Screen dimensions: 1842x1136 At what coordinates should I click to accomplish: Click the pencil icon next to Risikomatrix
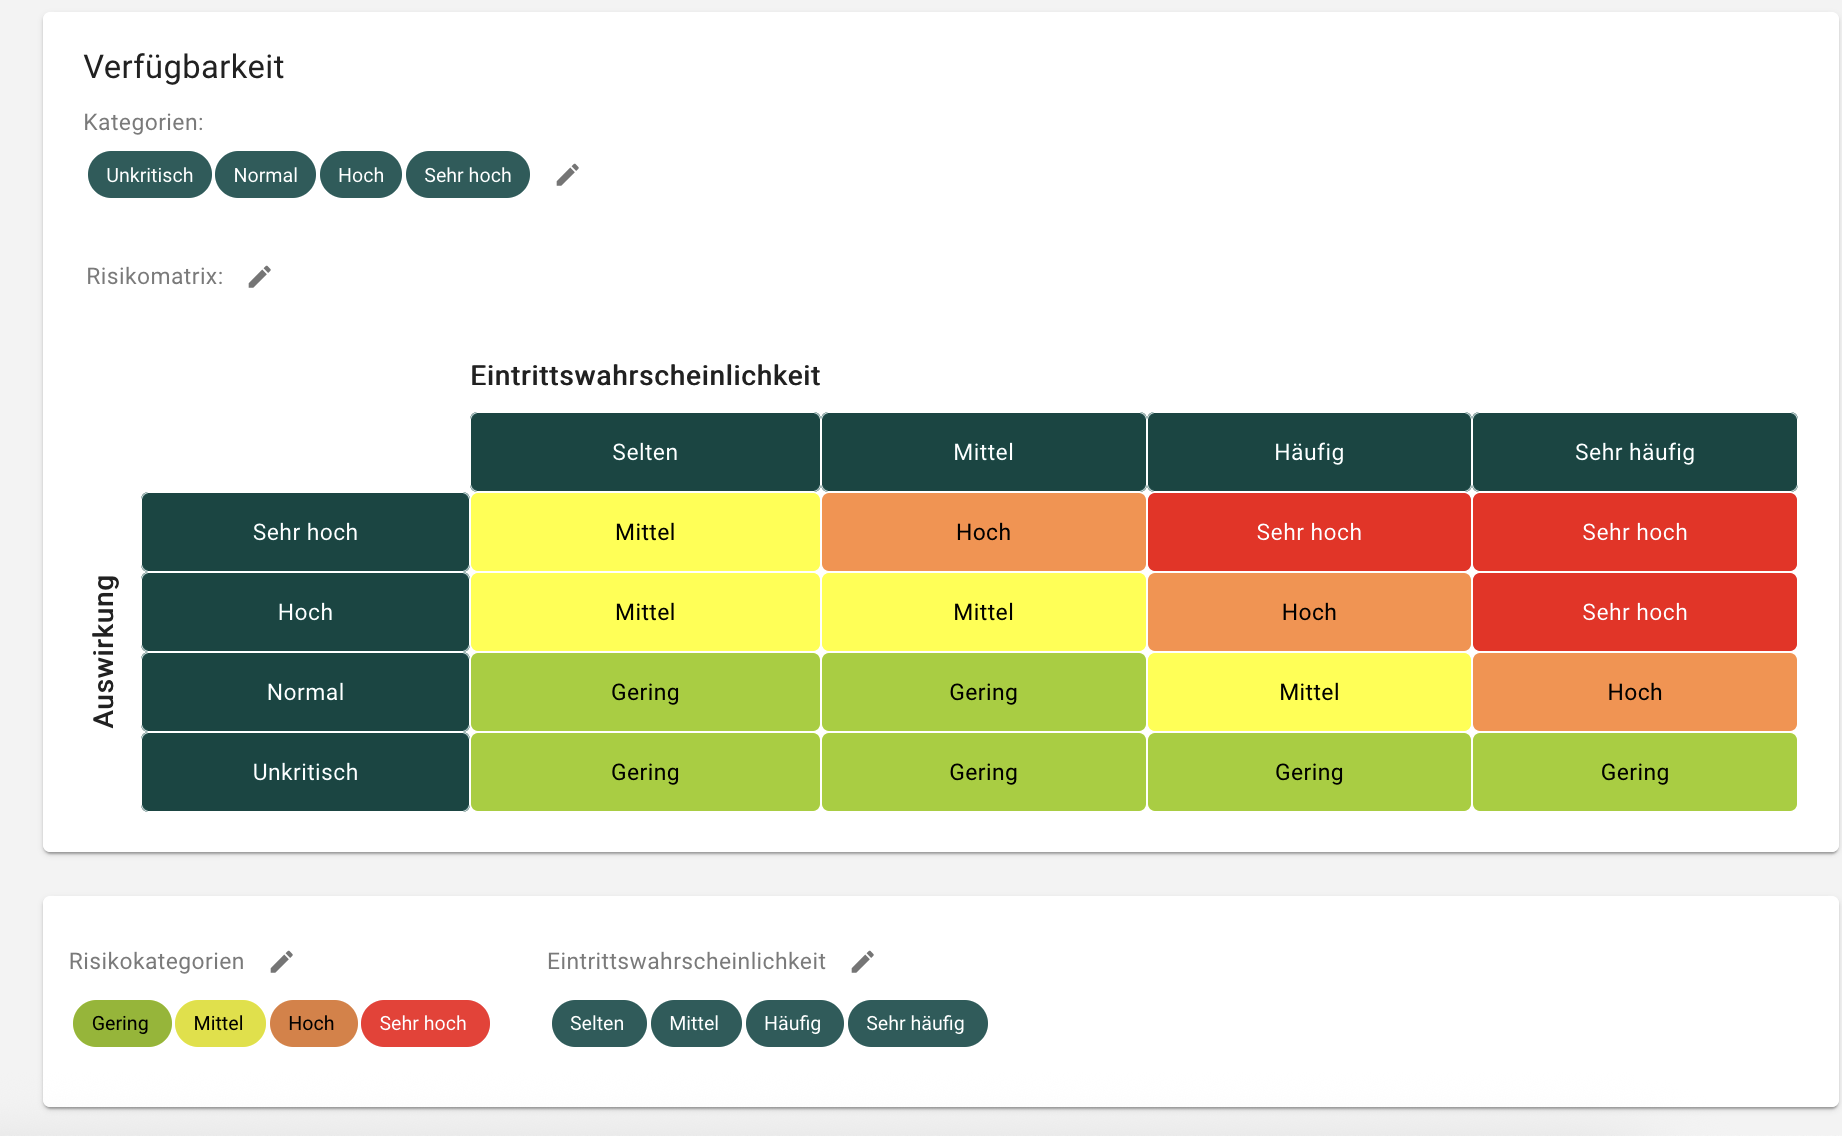(x=260, y=277)
